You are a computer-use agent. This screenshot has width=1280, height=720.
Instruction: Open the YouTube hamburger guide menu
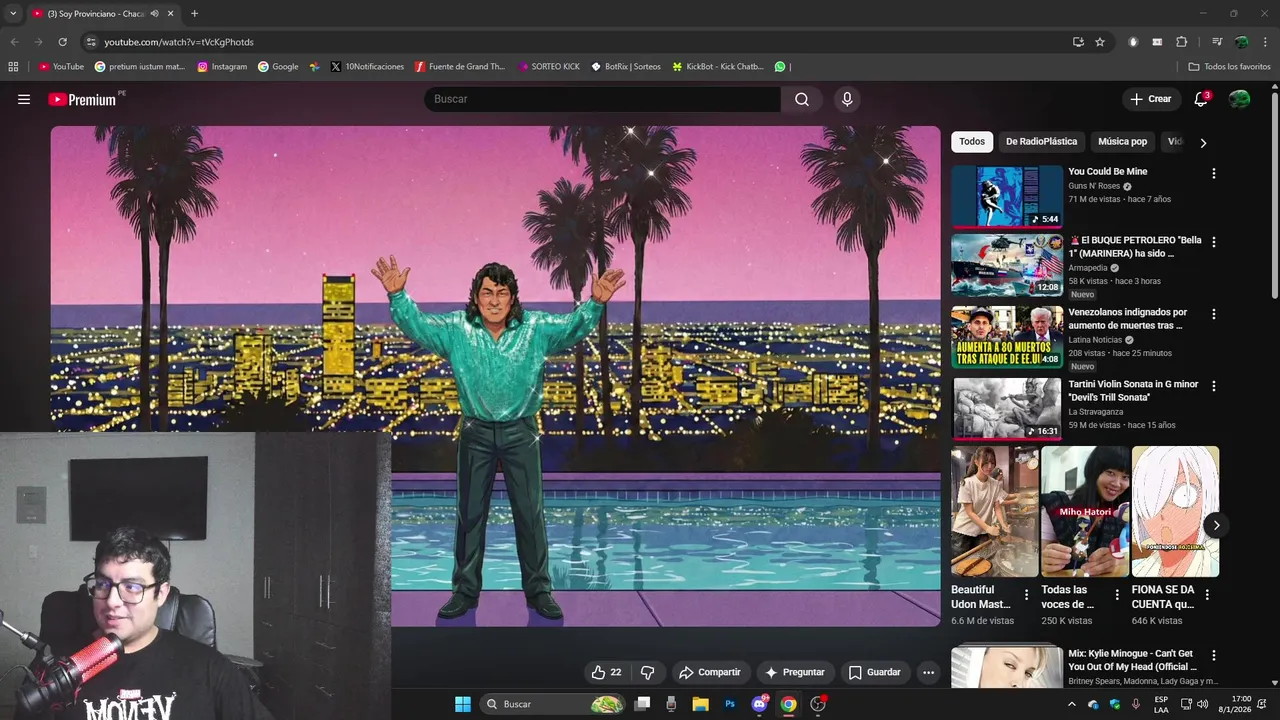[24, 99]
